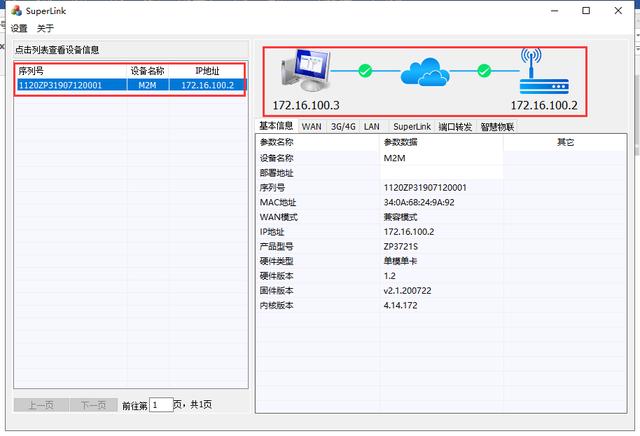Click the page number input field
Screen dimensions: 640x436
click(x=161, y=405)
